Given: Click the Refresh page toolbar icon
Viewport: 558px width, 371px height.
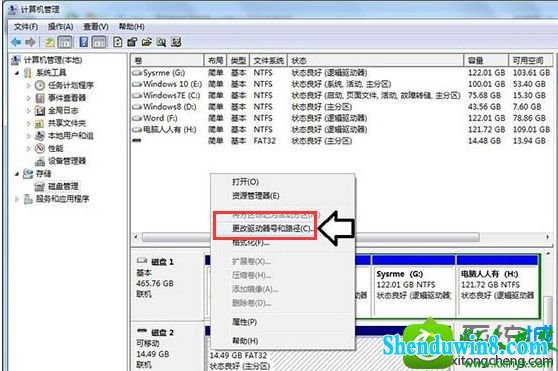Looking at the screenshot, I should (x=117, y=42).
